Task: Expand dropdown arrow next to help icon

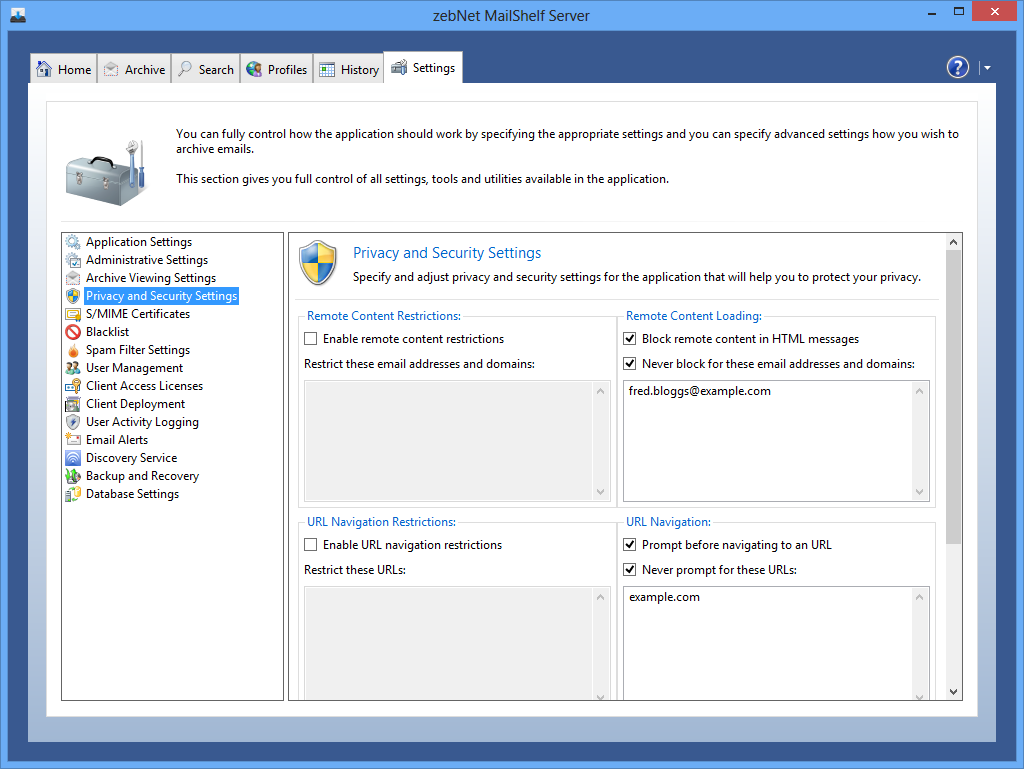Action: pos(987,68)
